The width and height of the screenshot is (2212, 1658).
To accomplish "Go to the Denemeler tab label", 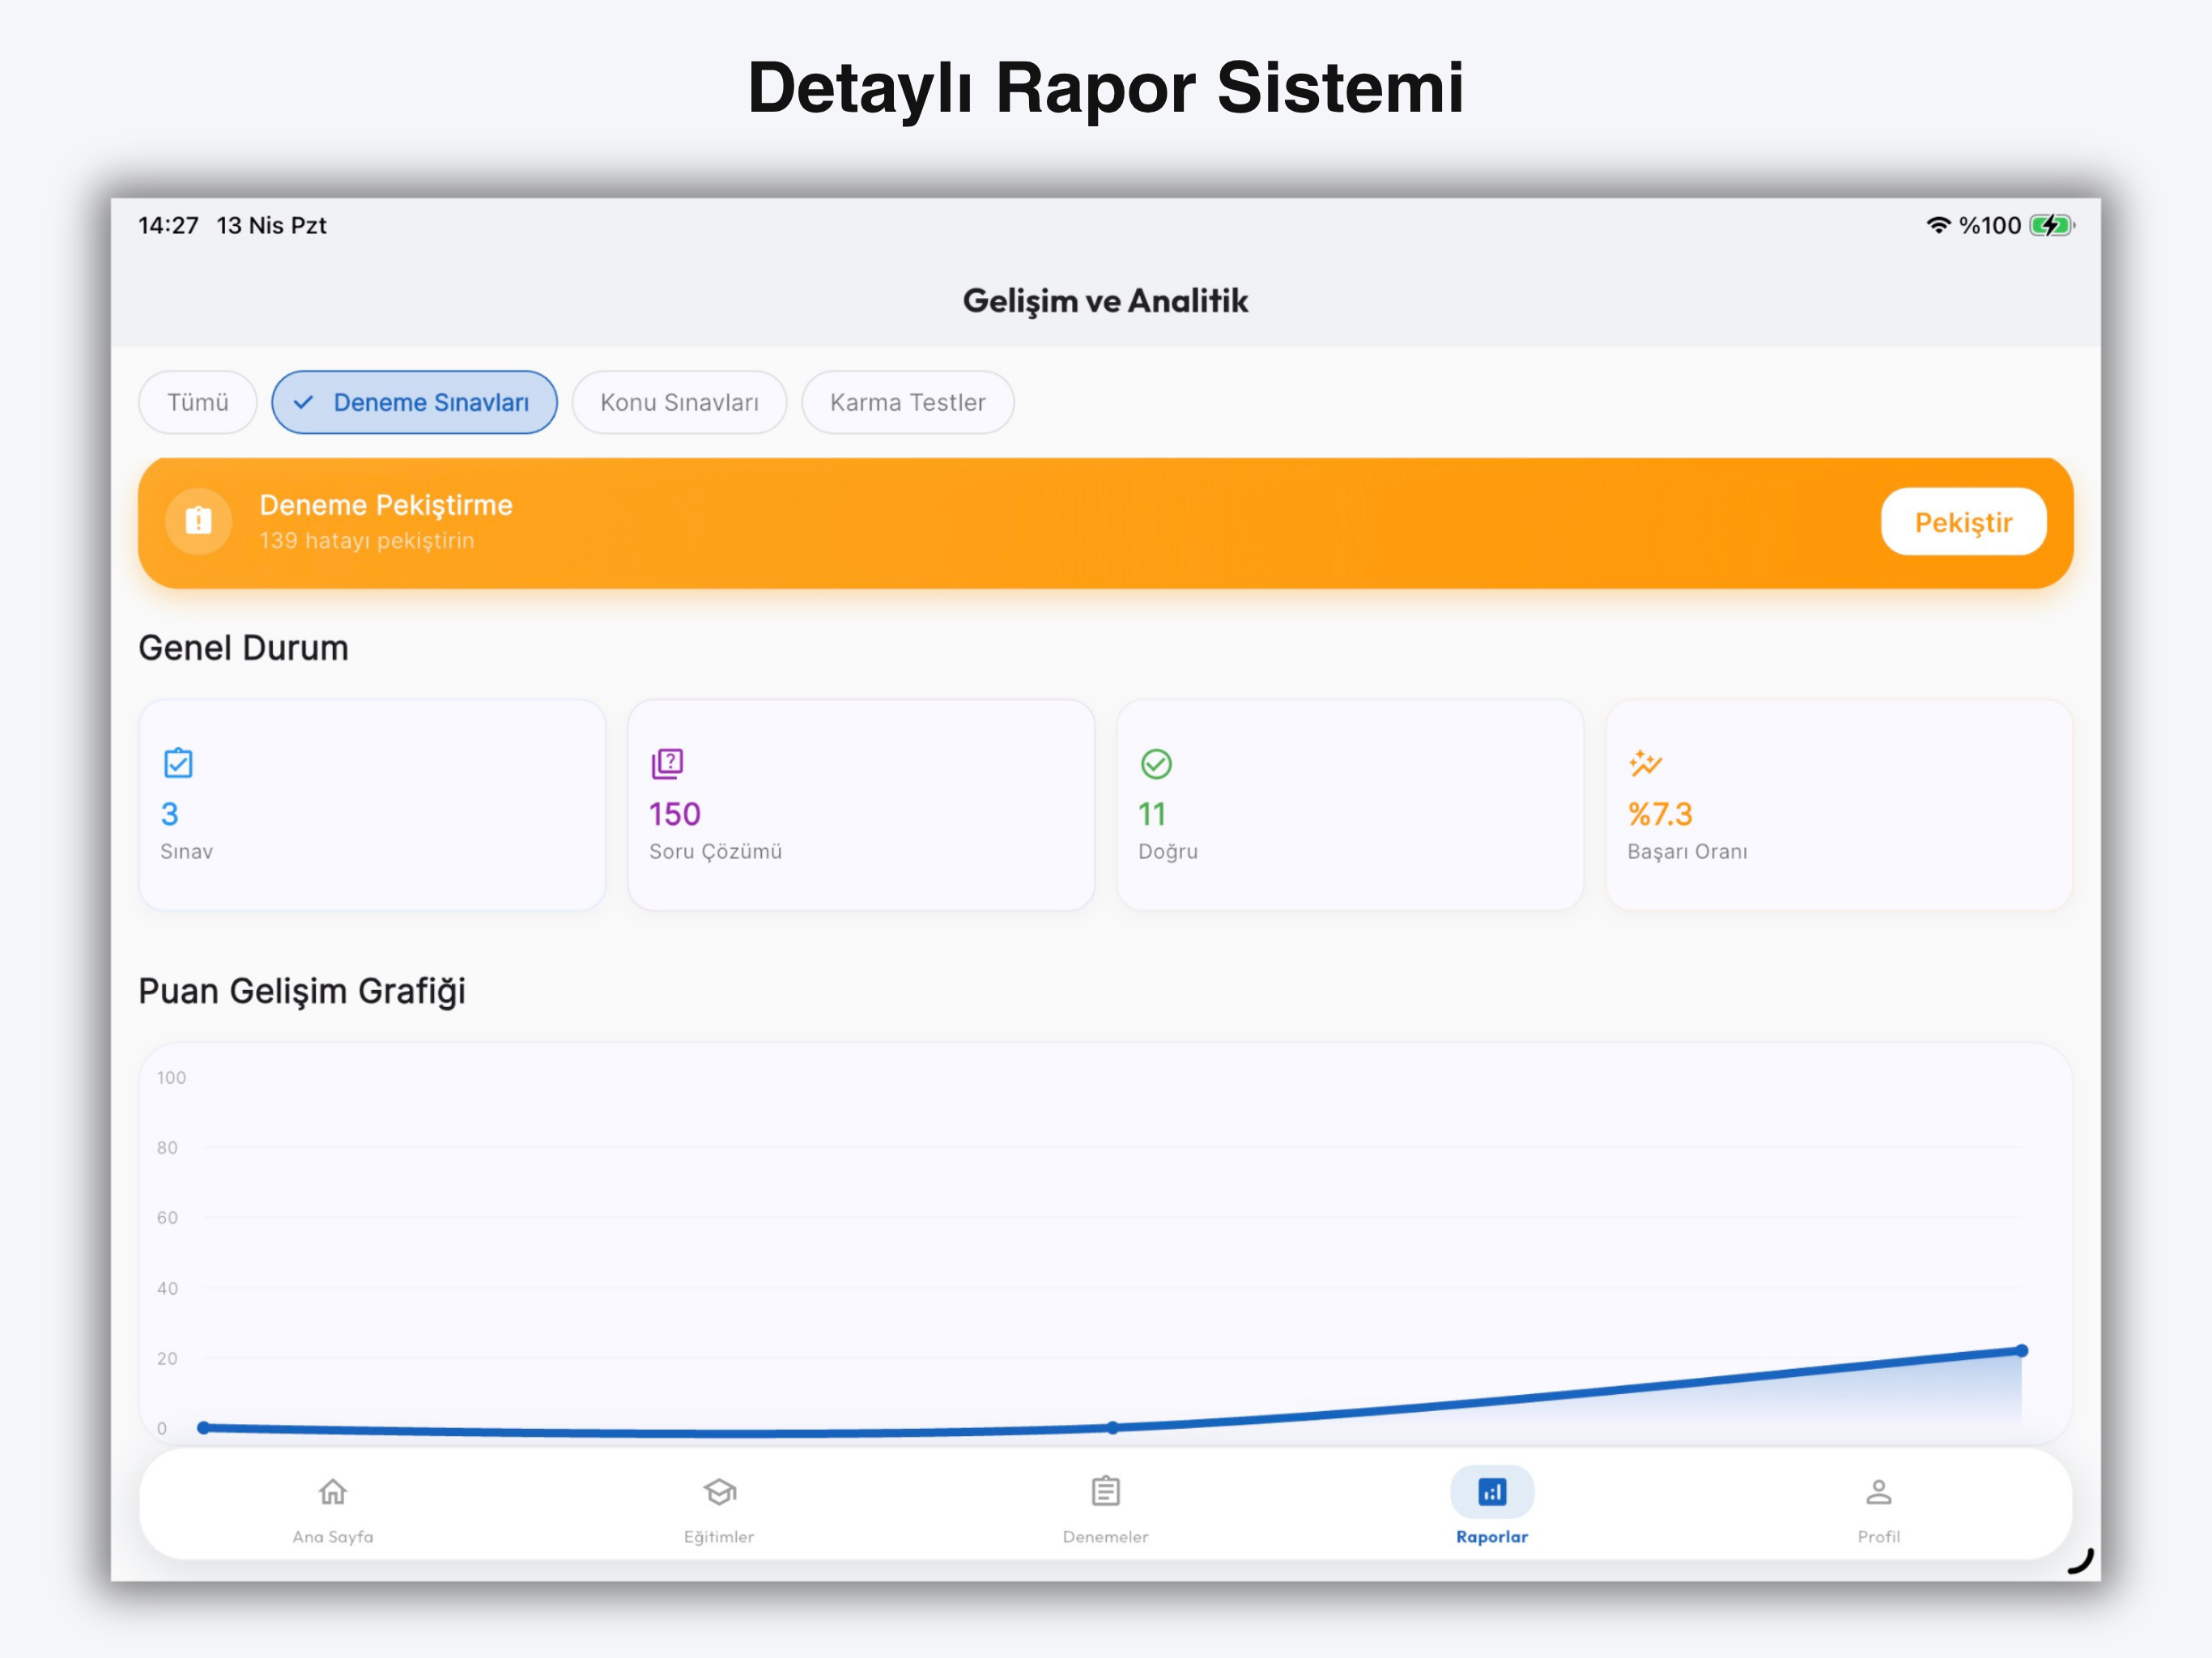I will pyautogui.click(x=1105, y=1536).
